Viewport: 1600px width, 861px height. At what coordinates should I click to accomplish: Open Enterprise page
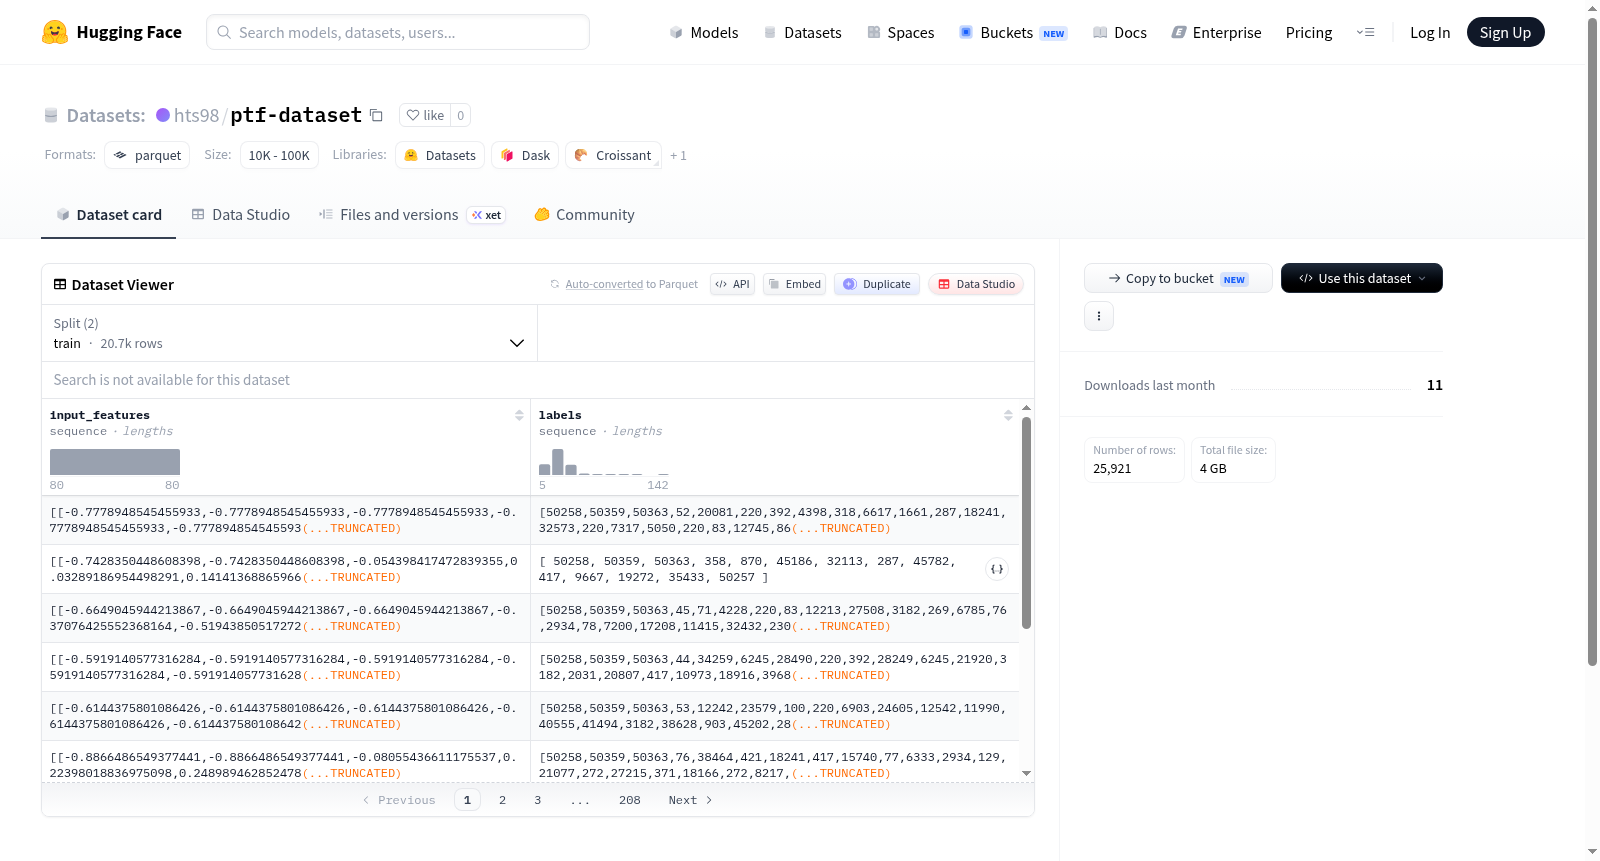click(x=1216, y=32)
